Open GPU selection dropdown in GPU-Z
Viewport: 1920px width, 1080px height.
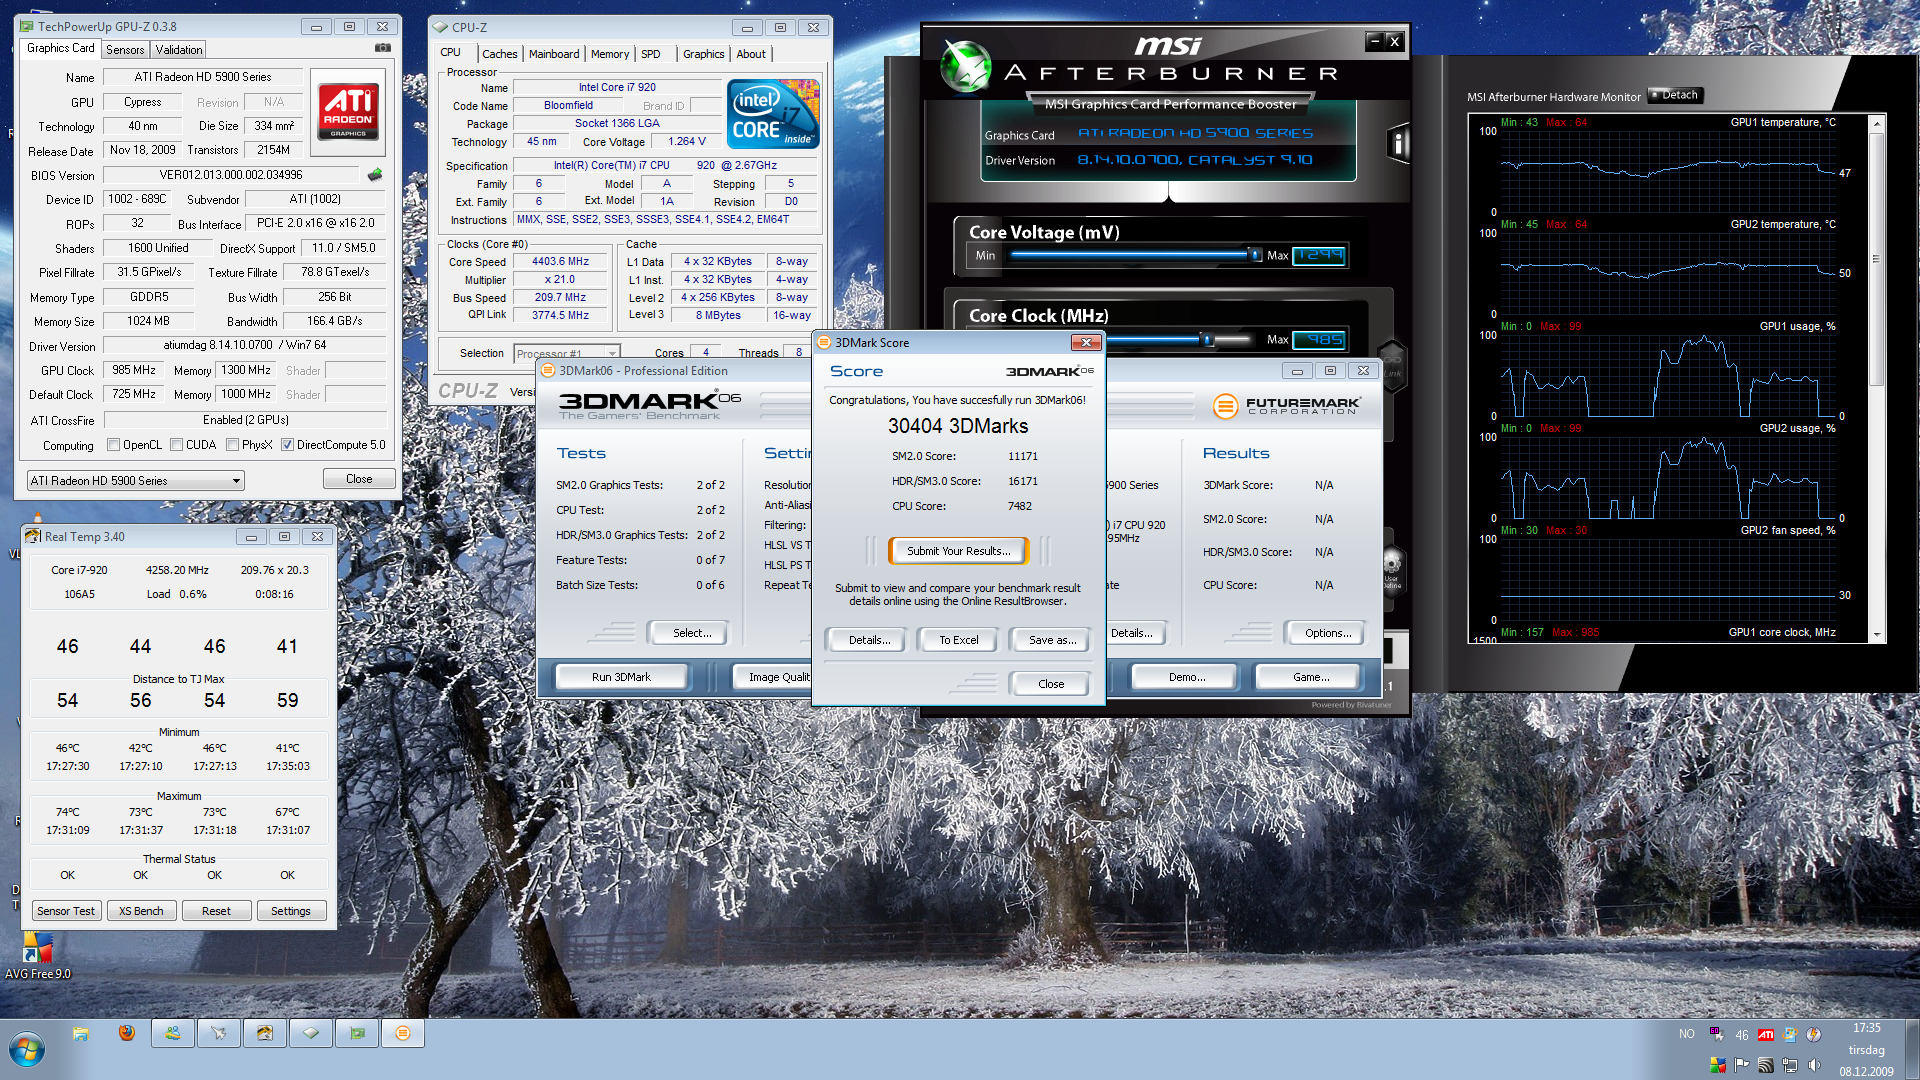135,481
